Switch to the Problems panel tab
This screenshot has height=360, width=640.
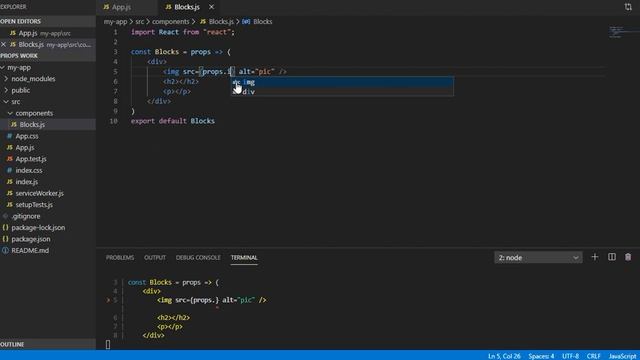coord(120,258)
